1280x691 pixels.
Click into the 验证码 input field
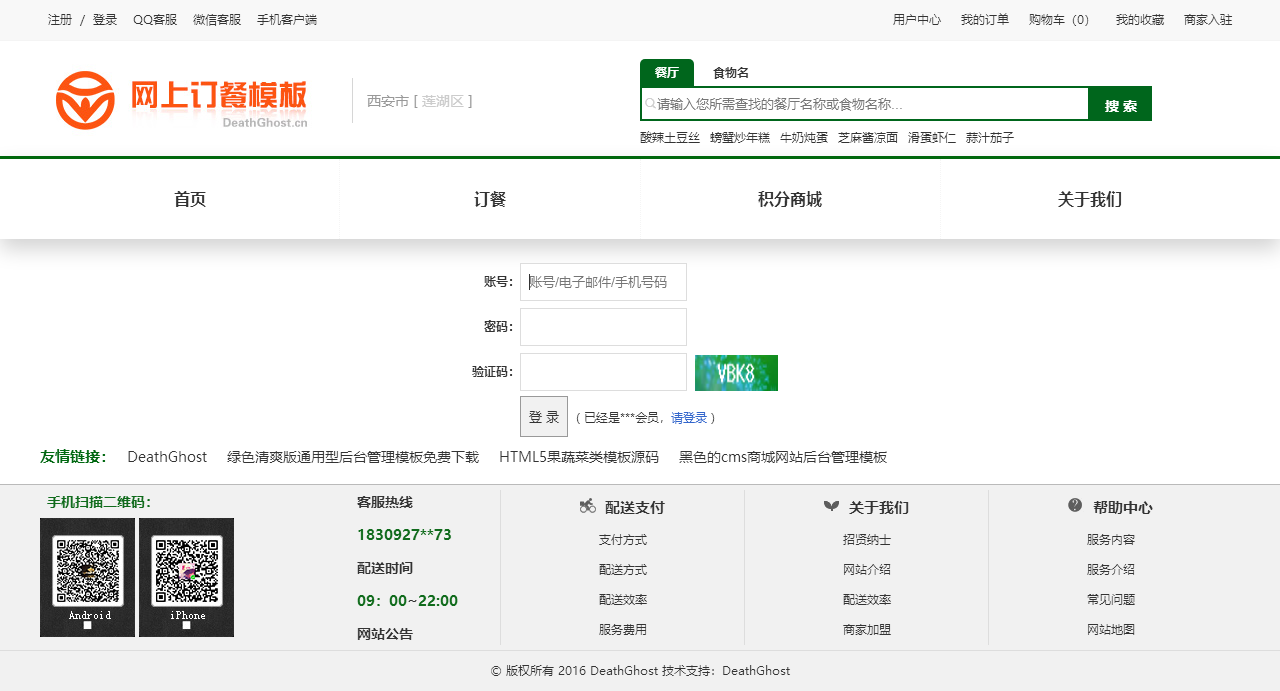[x=603, y=372]
